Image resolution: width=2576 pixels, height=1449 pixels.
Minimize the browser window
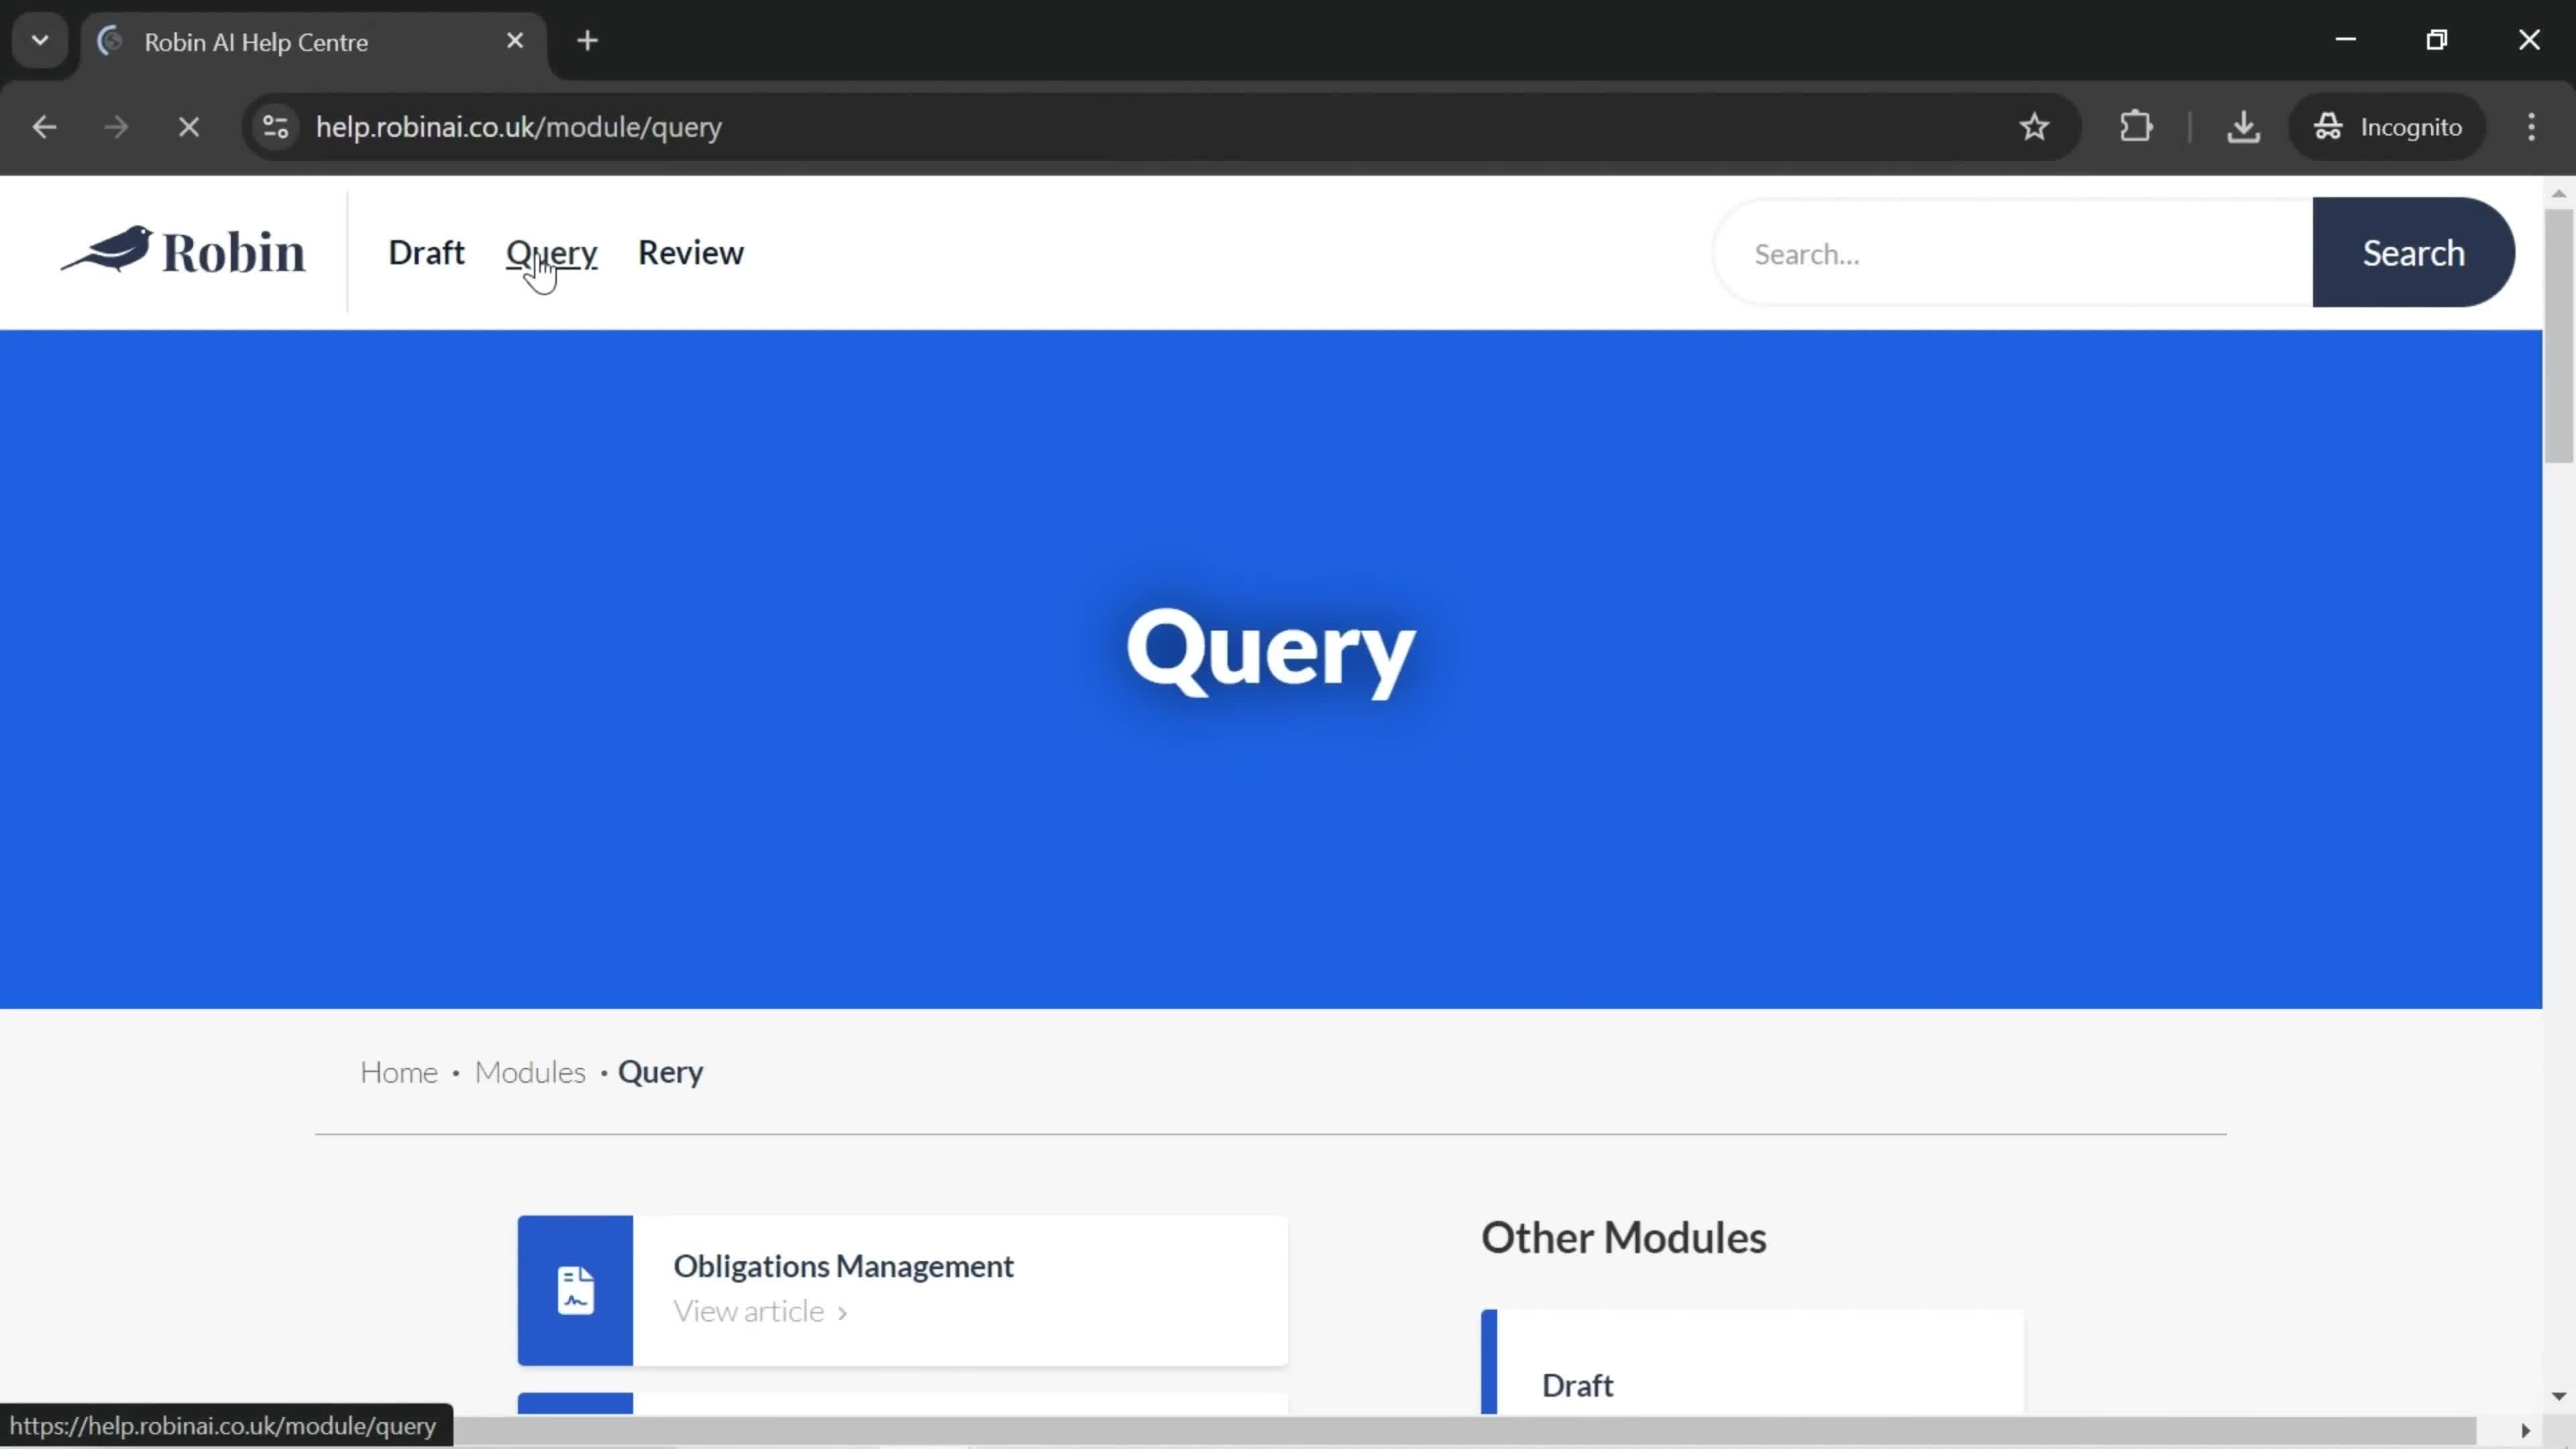tap(2345, 40)
